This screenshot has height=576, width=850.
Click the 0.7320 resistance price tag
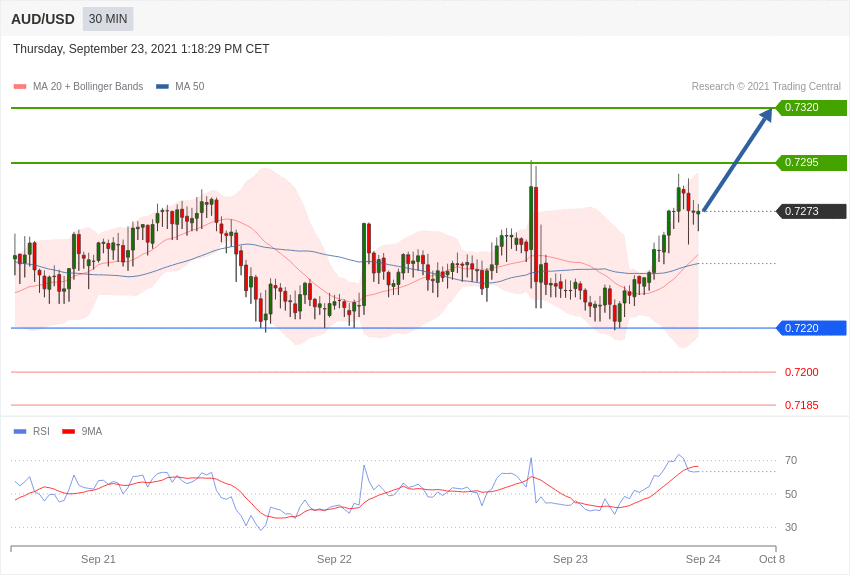click(812, 107)
